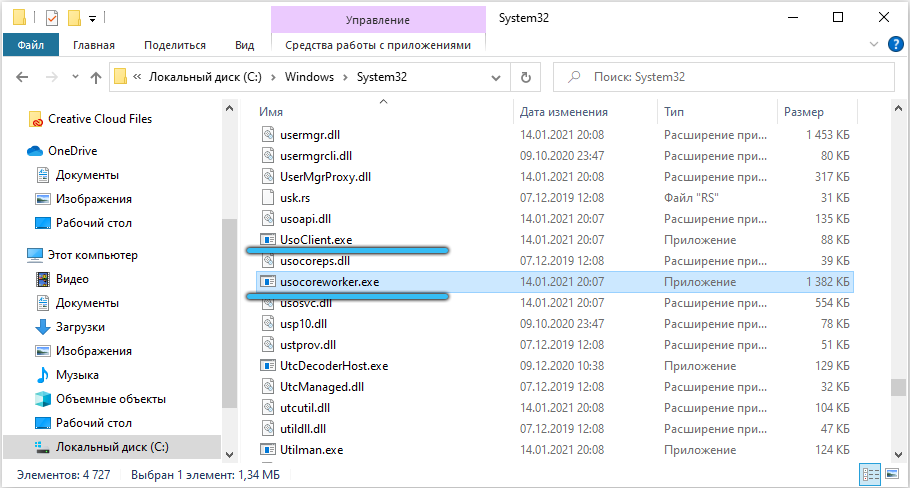
Task: Refresh the System32 folder view
Action: tap(525, 77)
